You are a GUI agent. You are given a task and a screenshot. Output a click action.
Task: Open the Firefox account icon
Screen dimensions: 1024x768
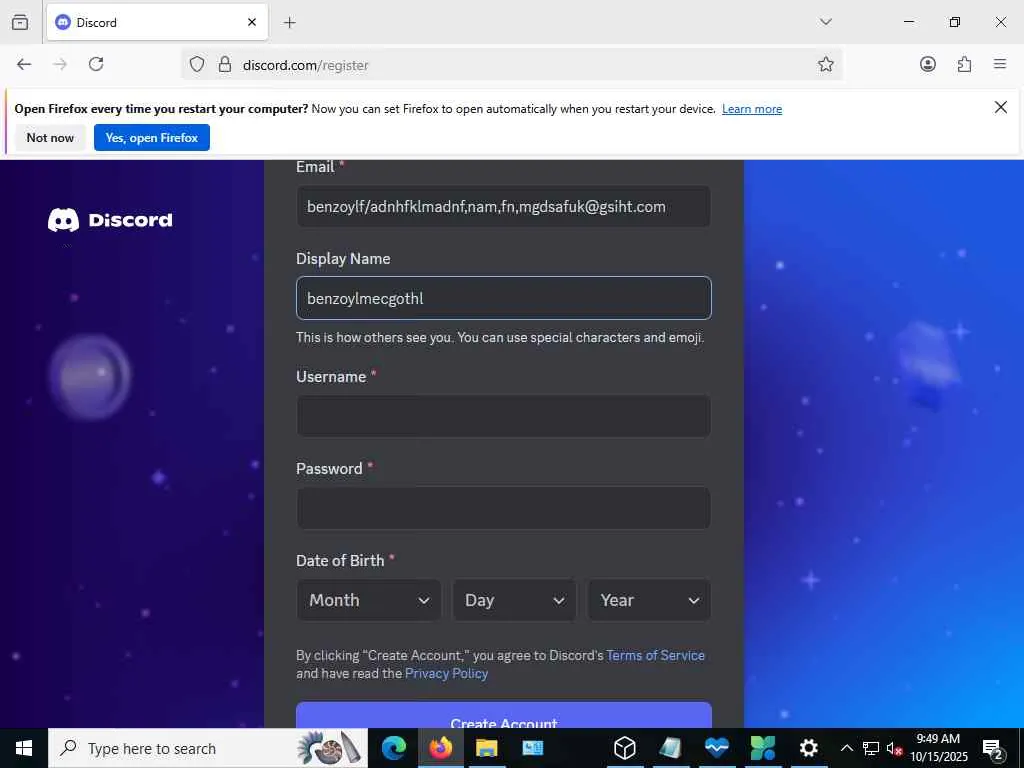(927, 64)
